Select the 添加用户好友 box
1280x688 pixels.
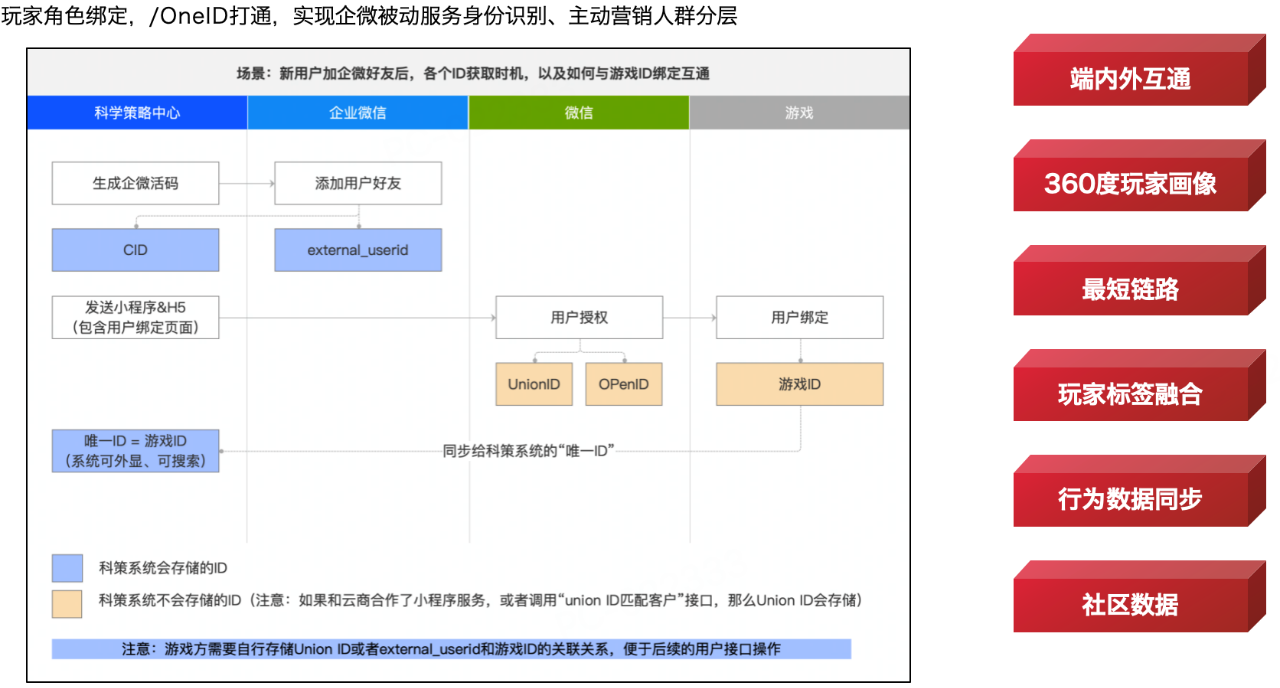click(358, 183)
